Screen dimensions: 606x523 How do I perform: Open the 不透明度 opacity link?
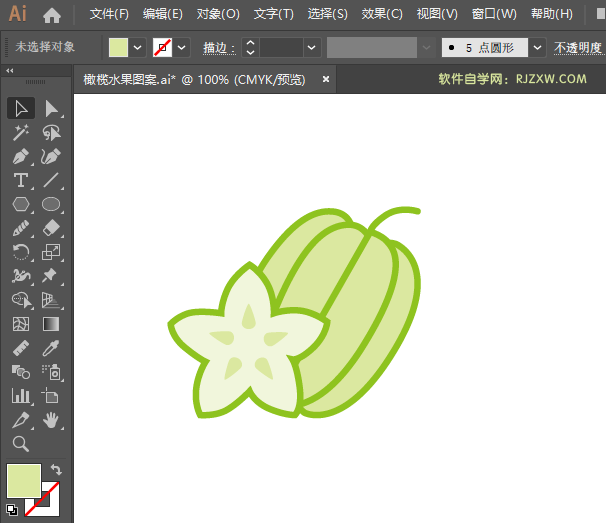tap(578, 48)
